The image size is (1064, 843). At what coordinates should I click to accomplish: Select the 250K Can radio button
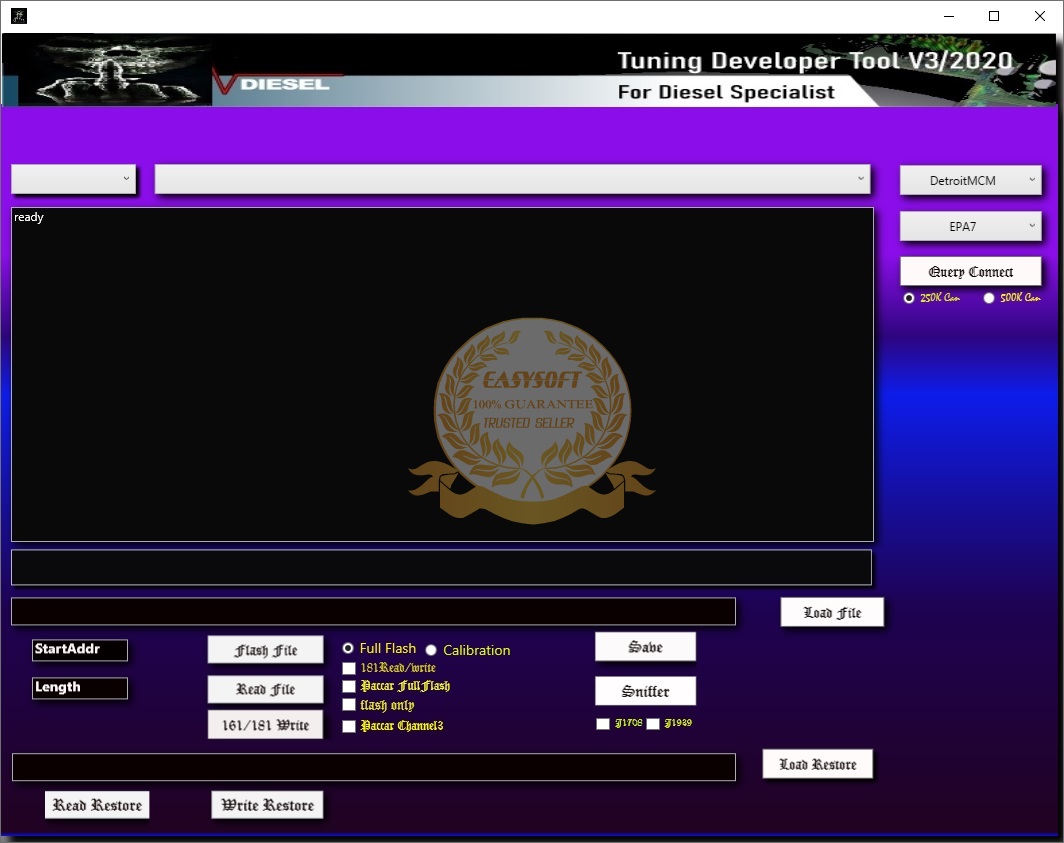[909, 298]
